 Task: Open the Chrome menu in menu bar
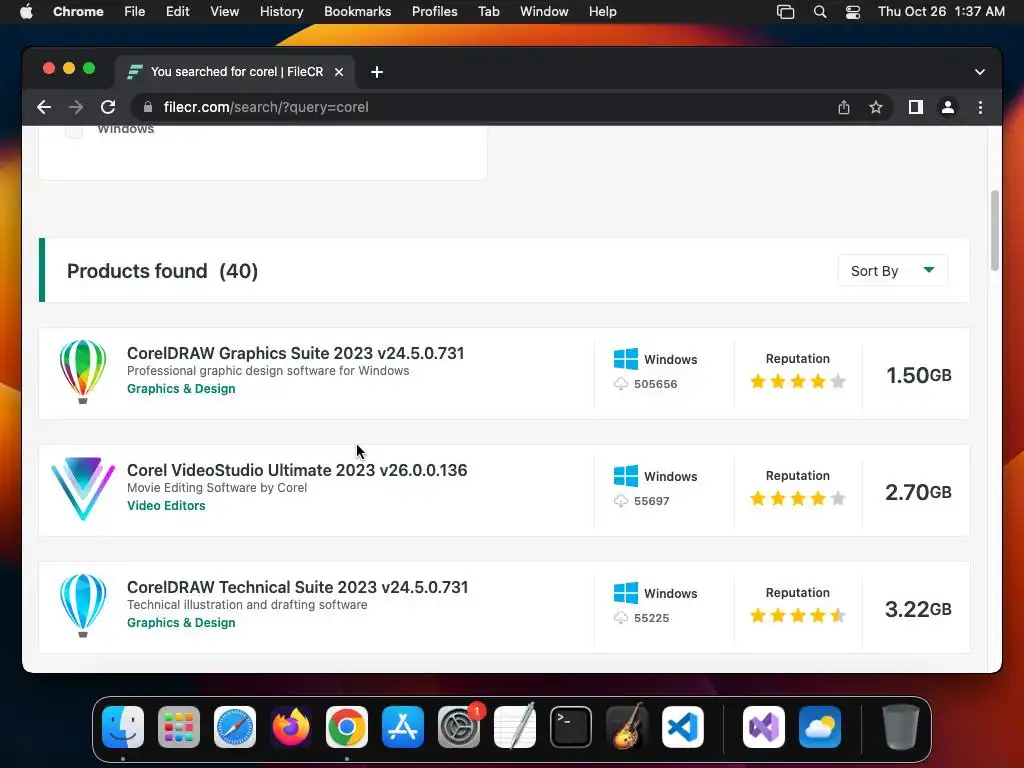pyautogui.click(x=78, y=12)
